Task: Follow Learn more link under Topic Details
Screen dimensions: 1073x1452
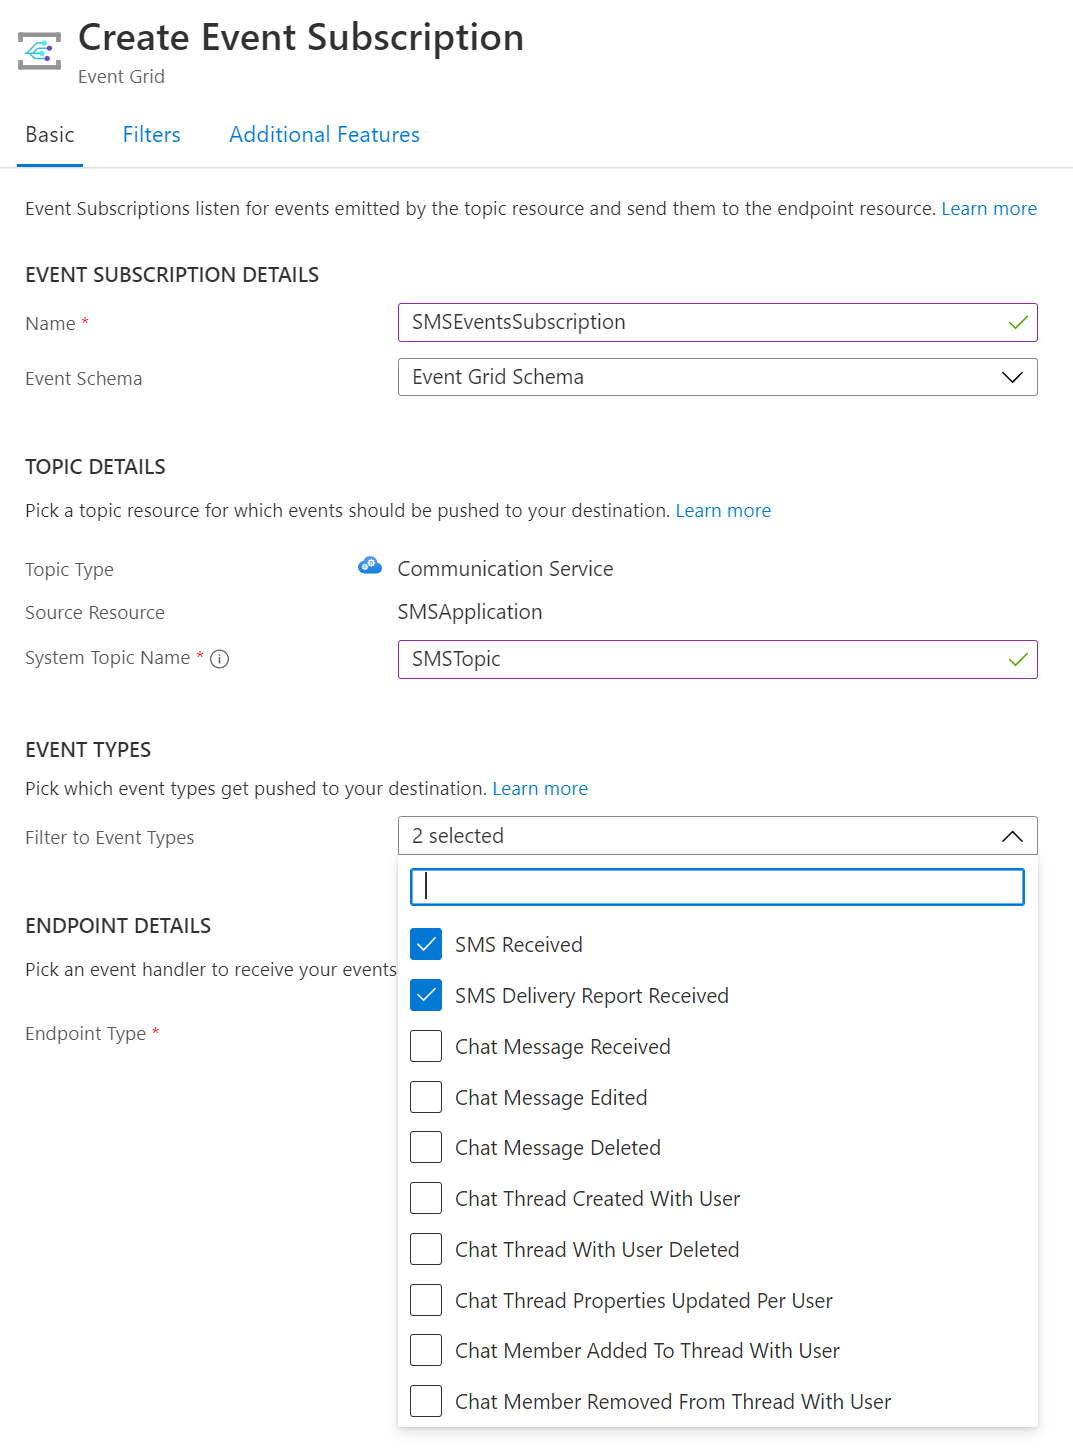Action: (x=723, y=511)
